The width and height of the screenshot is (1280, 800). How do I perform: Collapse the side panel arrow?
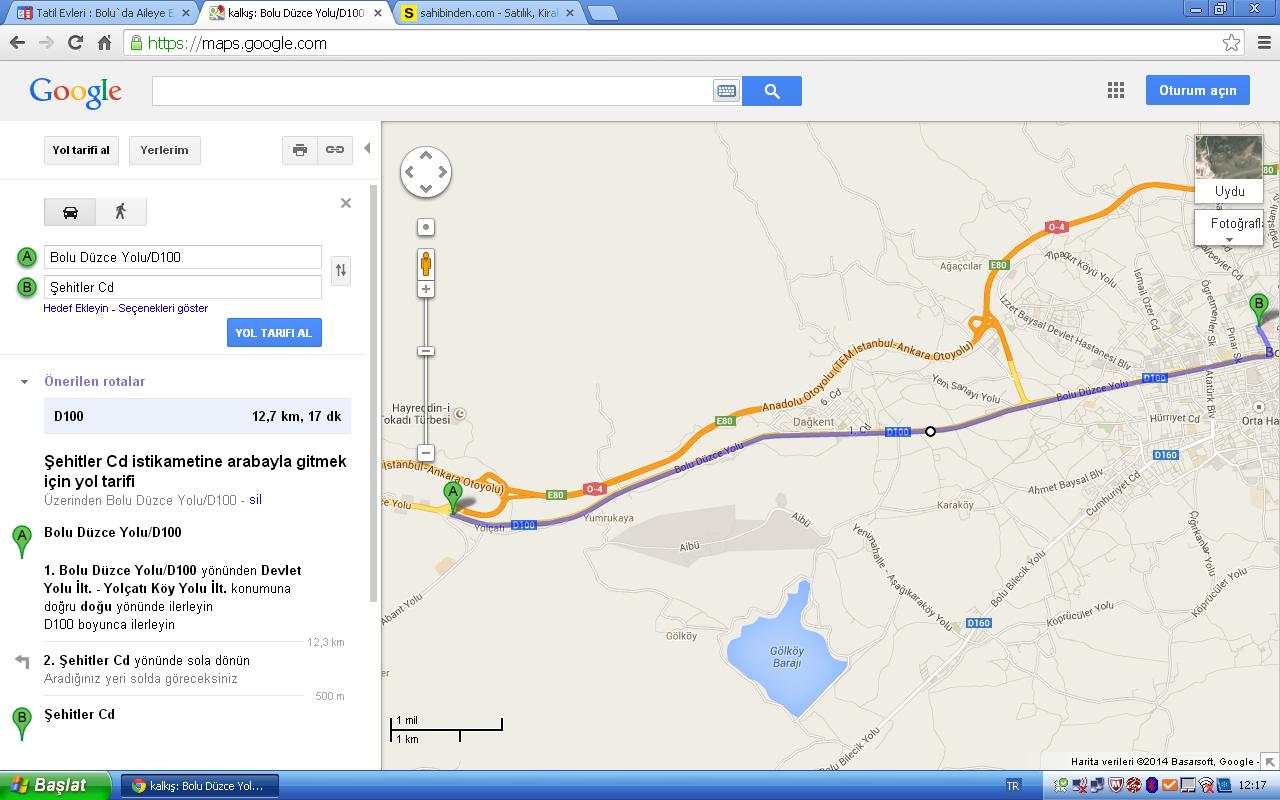(x=367, y=148)
